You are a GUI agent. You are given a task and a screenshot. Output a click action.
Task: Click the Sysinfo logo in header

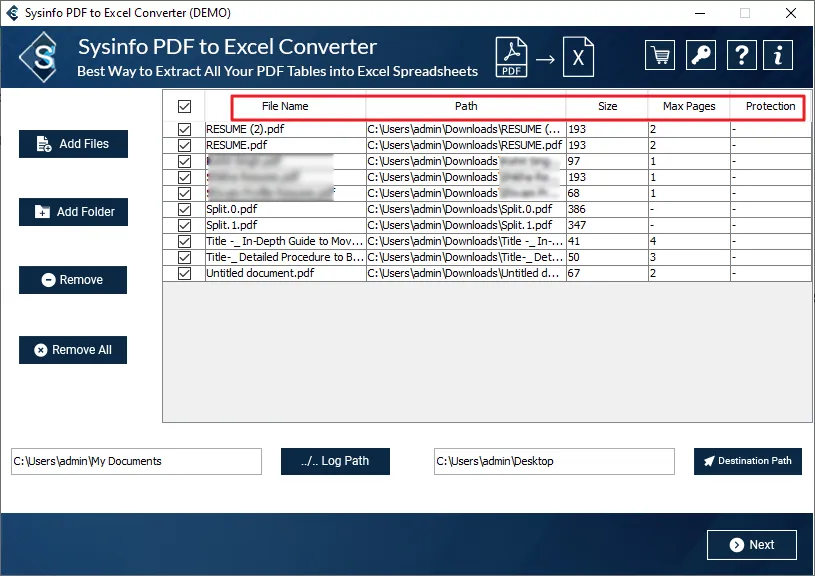click(x=43, y=57)
